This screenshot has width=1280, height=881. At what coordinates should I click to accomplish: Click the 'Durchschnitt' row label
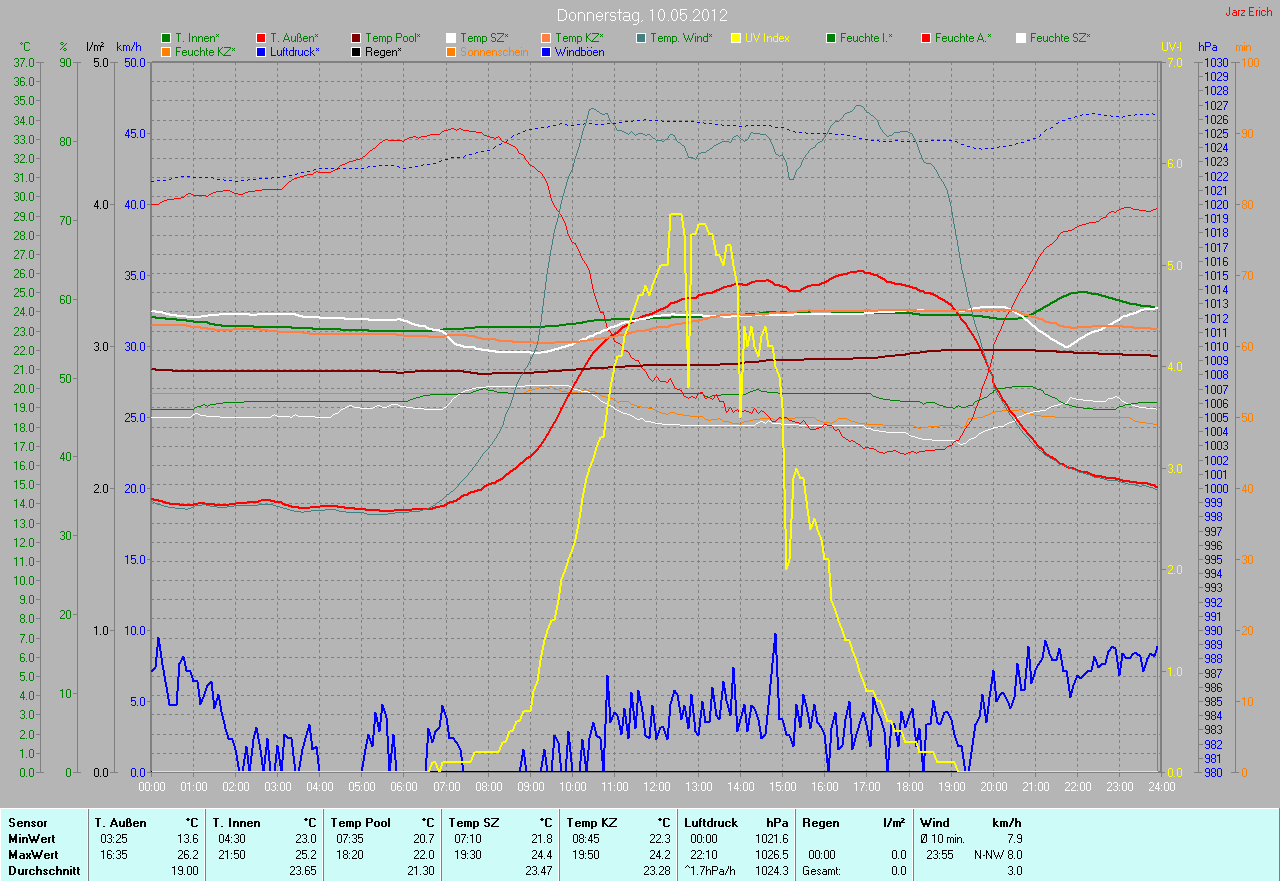click(x=43, y=871)
